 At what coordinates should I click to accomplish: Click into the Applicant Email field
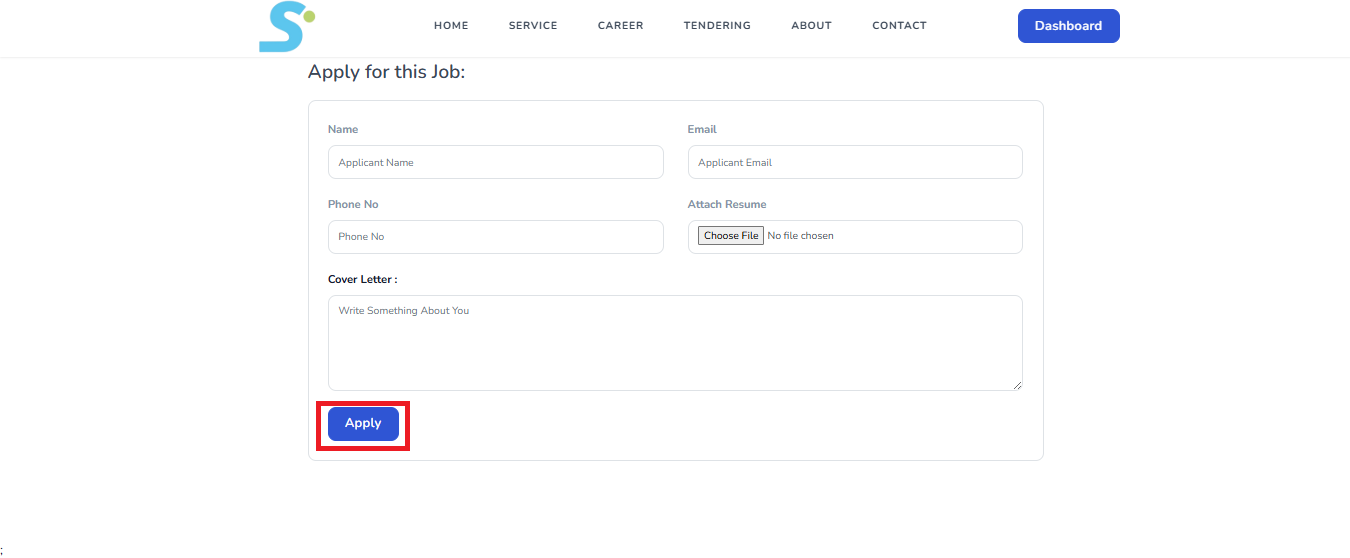pyautogui.click(x=855, y=162)
